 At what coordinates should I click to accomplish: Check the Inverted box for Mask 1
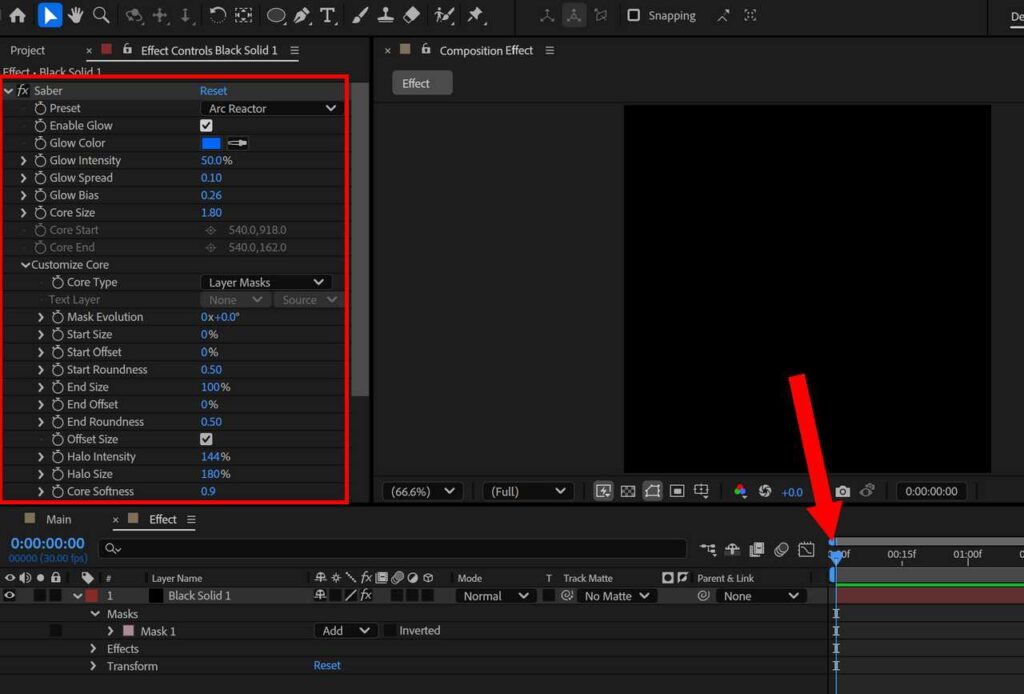(x=389, y=631)
